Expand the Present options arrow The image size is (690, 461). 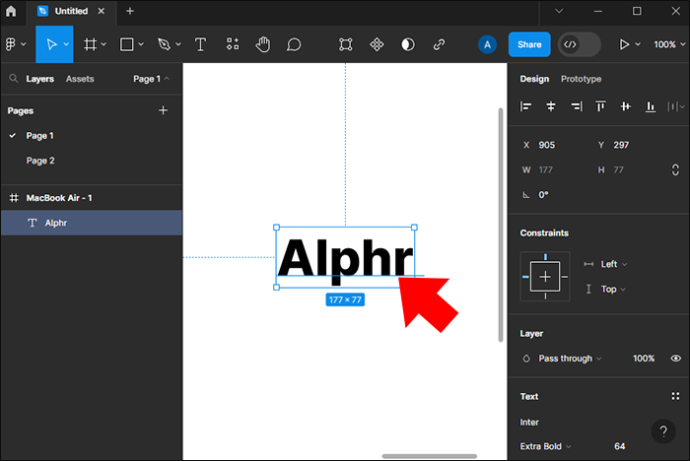638,44
